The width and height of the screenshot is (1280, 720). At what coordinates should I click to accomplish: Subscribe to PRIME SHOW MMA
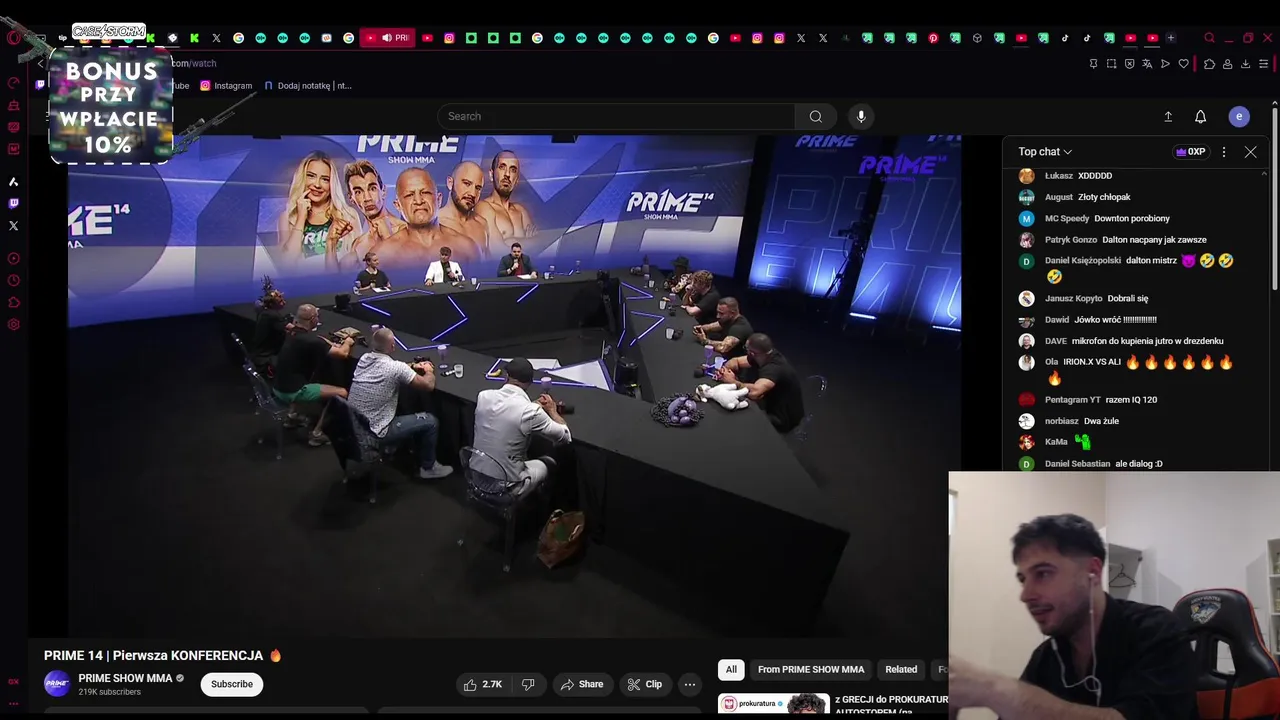point(231,684)
